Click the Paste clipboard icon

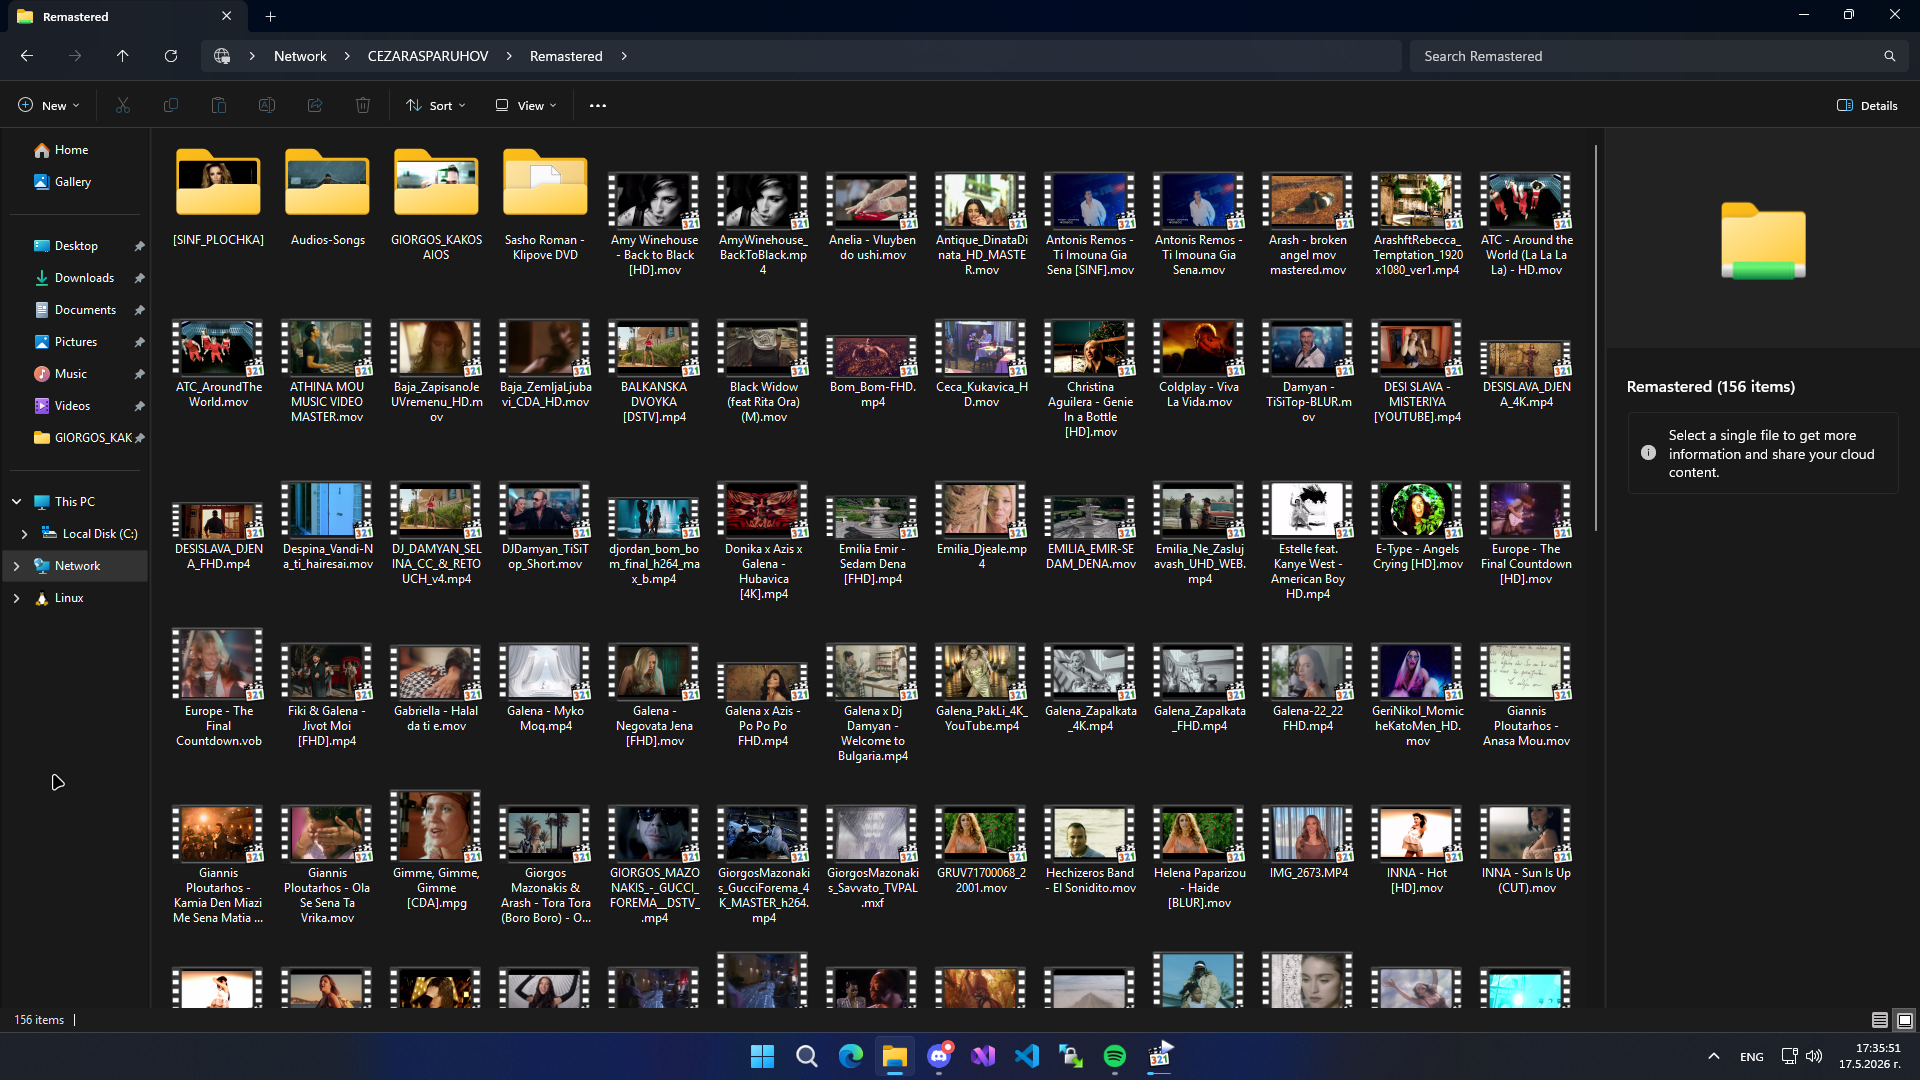tap(219, 105)
